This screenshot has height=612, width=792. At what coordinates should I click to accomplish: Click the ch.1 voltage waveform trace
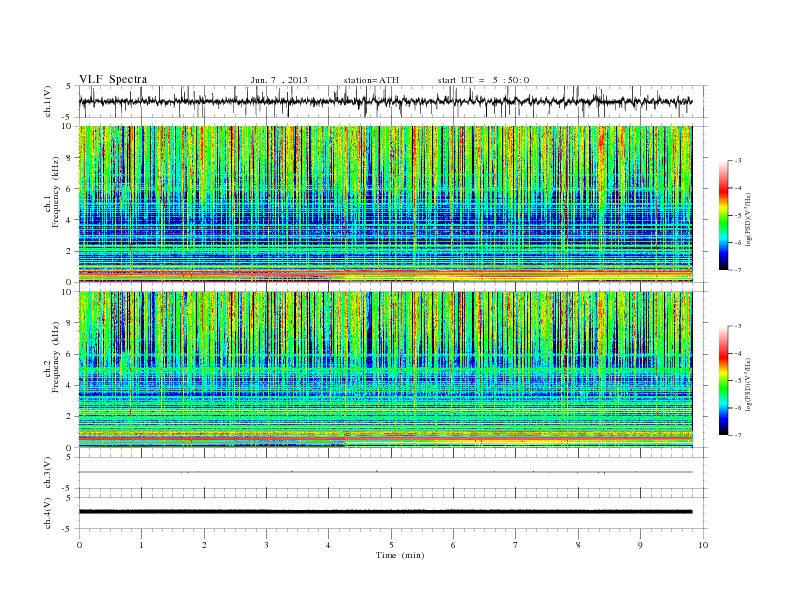coord(385,101)
